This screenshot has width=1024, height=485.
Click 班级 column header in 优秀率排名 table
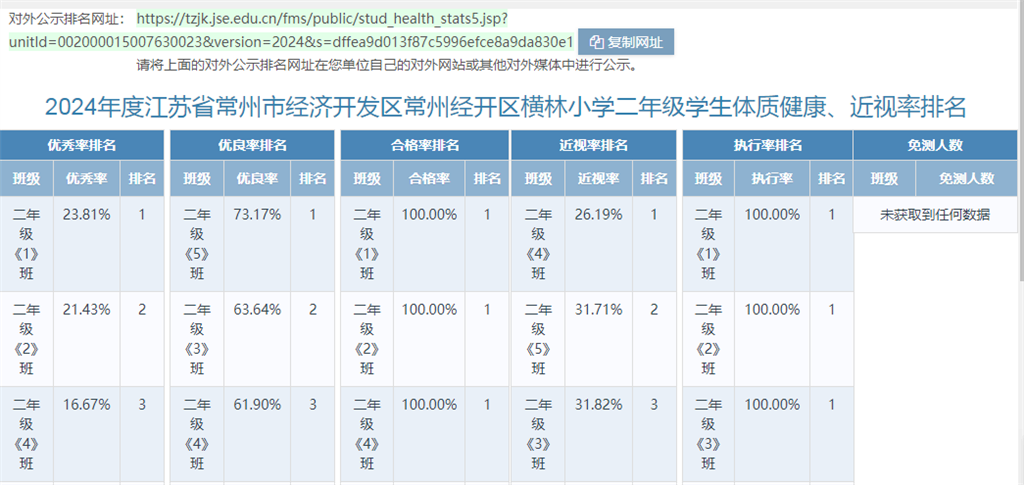[x=27, y=178]
